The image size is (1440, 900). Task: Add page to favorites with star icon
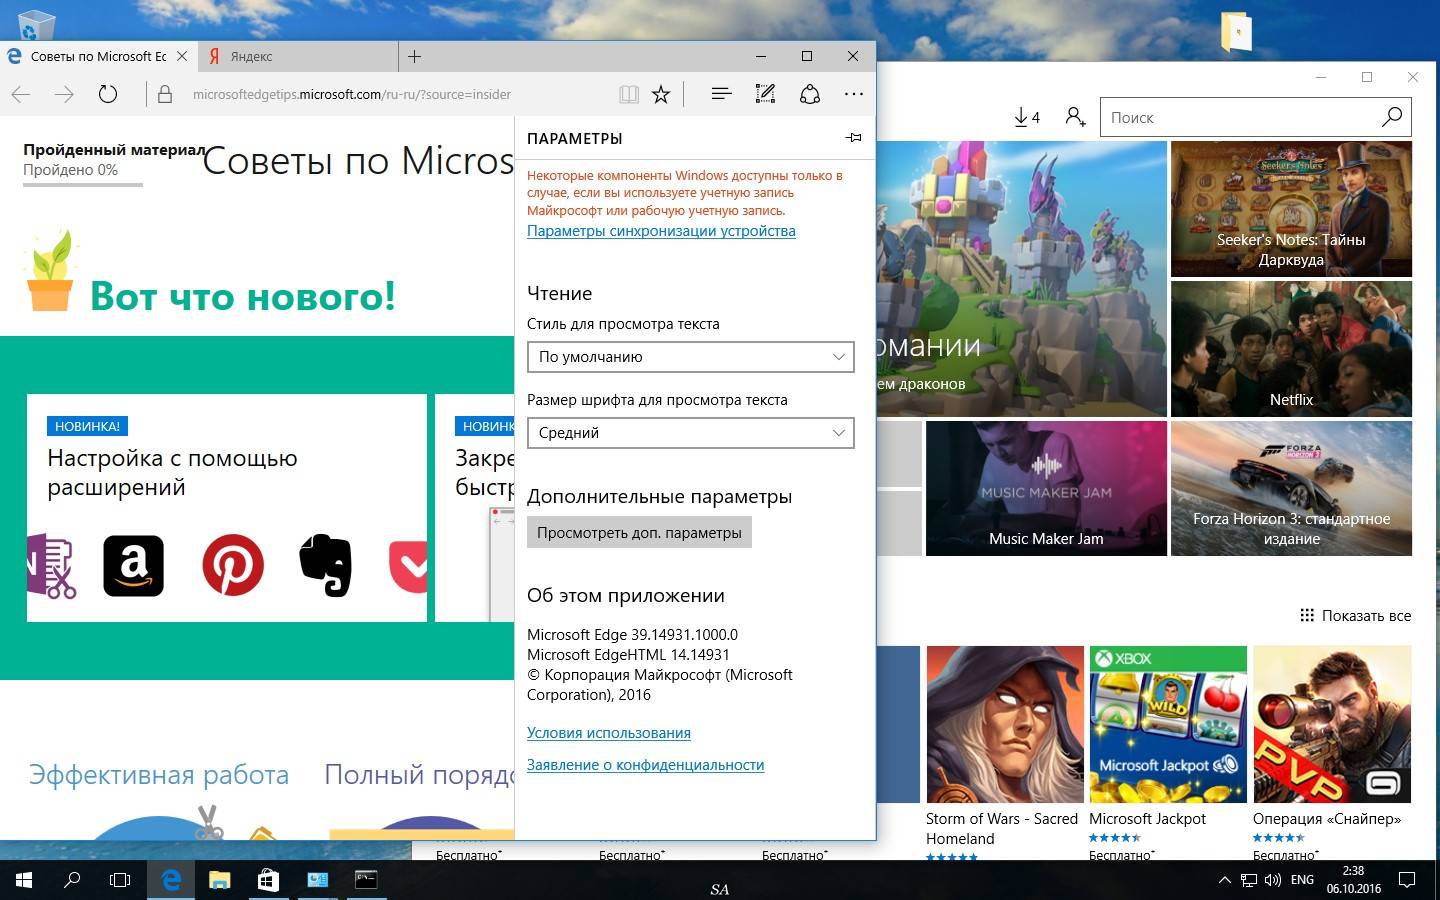click(661, 94)
